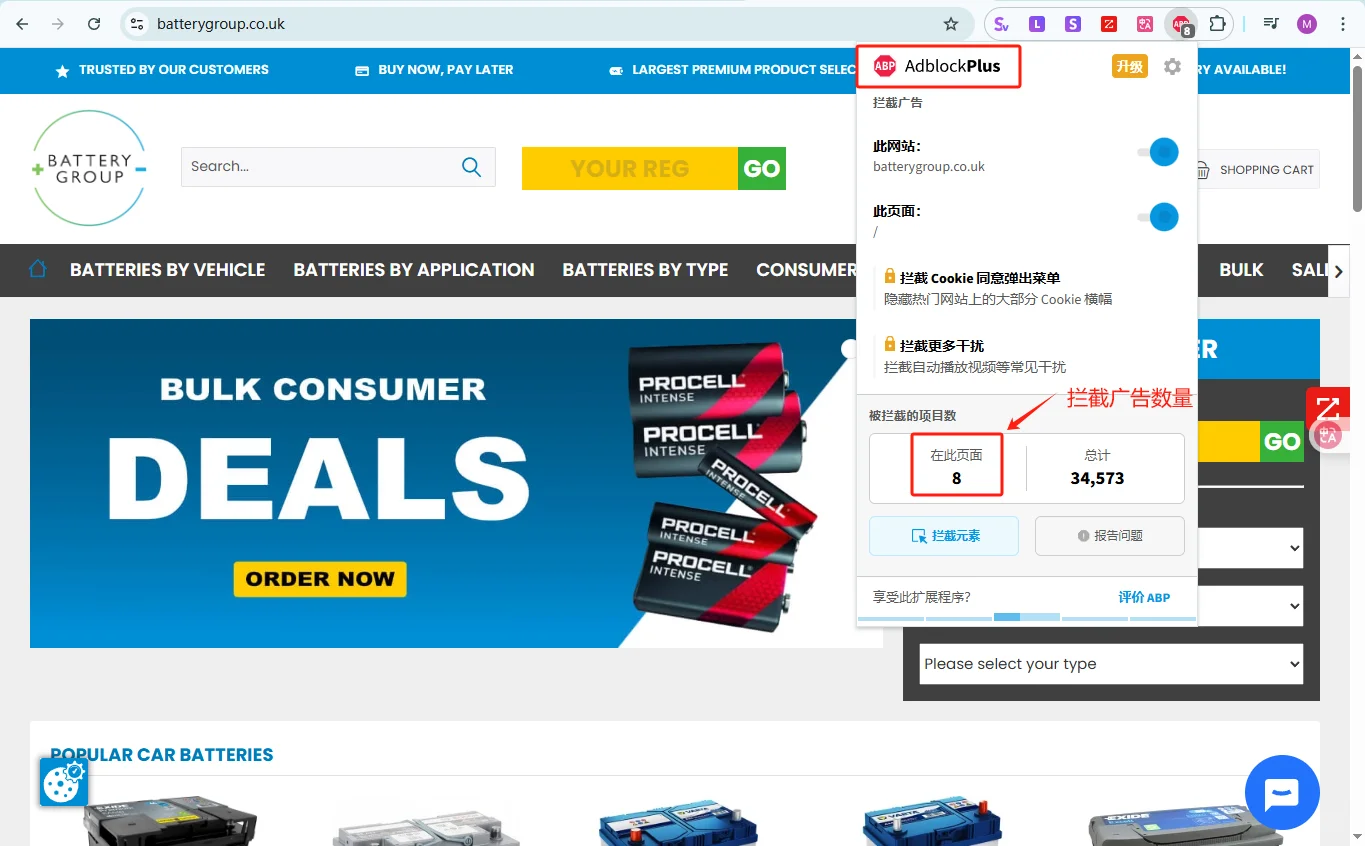Open the blue live chat bubble
Image resolution: width=1365 pixels, height=846 pixels.
point(1282,793)
